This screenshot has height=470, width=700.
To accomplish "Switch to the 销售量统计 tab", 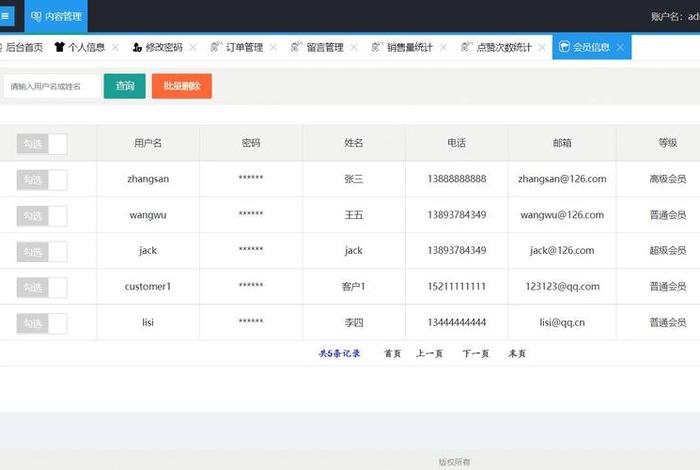I will (410, 47).
